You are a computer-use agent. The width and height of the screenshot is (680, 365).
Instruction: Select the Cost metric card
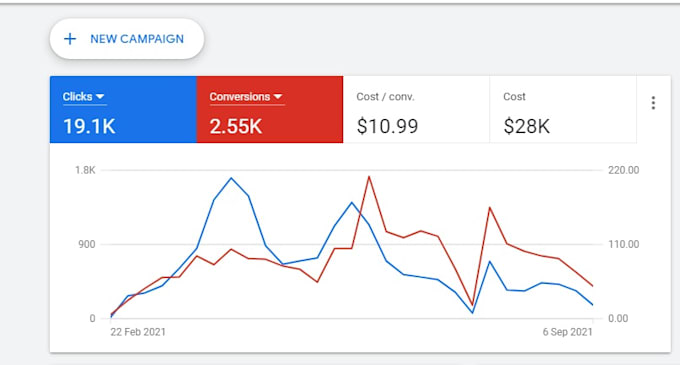[563, 110]
